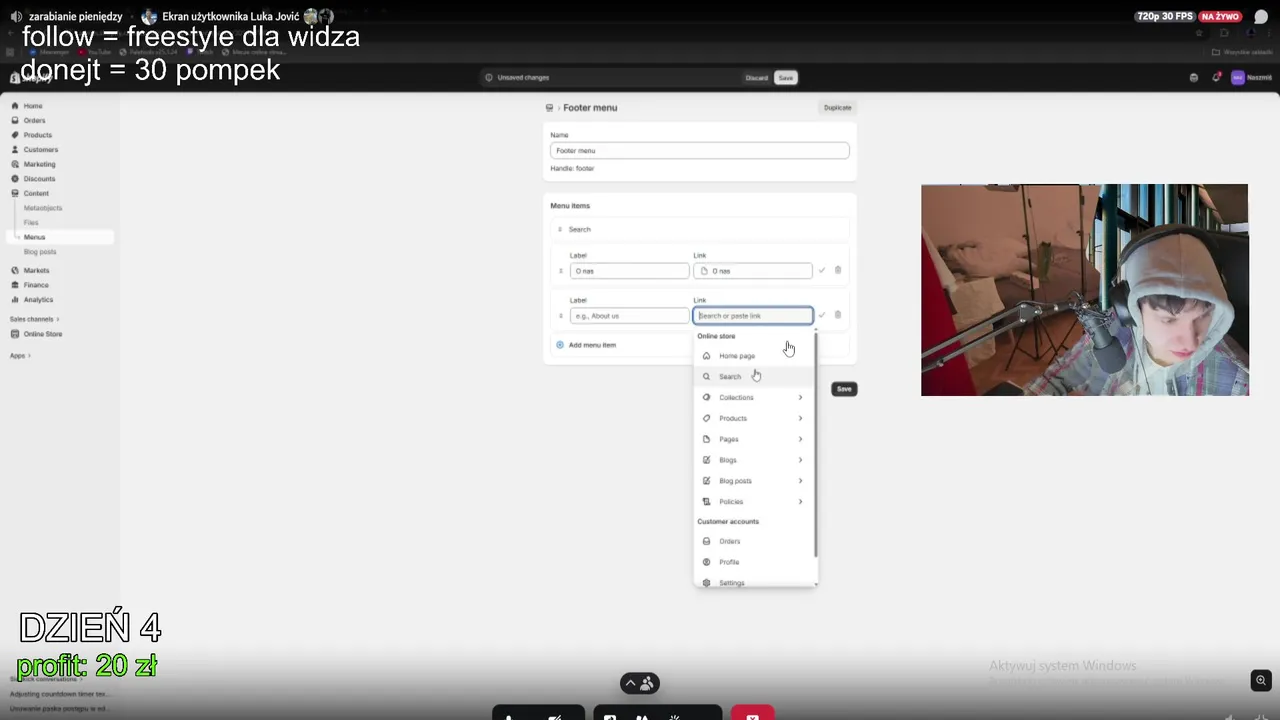Click Discard in the unsaved changes bar
The image size is (1280, 720).
pos(757,78)
